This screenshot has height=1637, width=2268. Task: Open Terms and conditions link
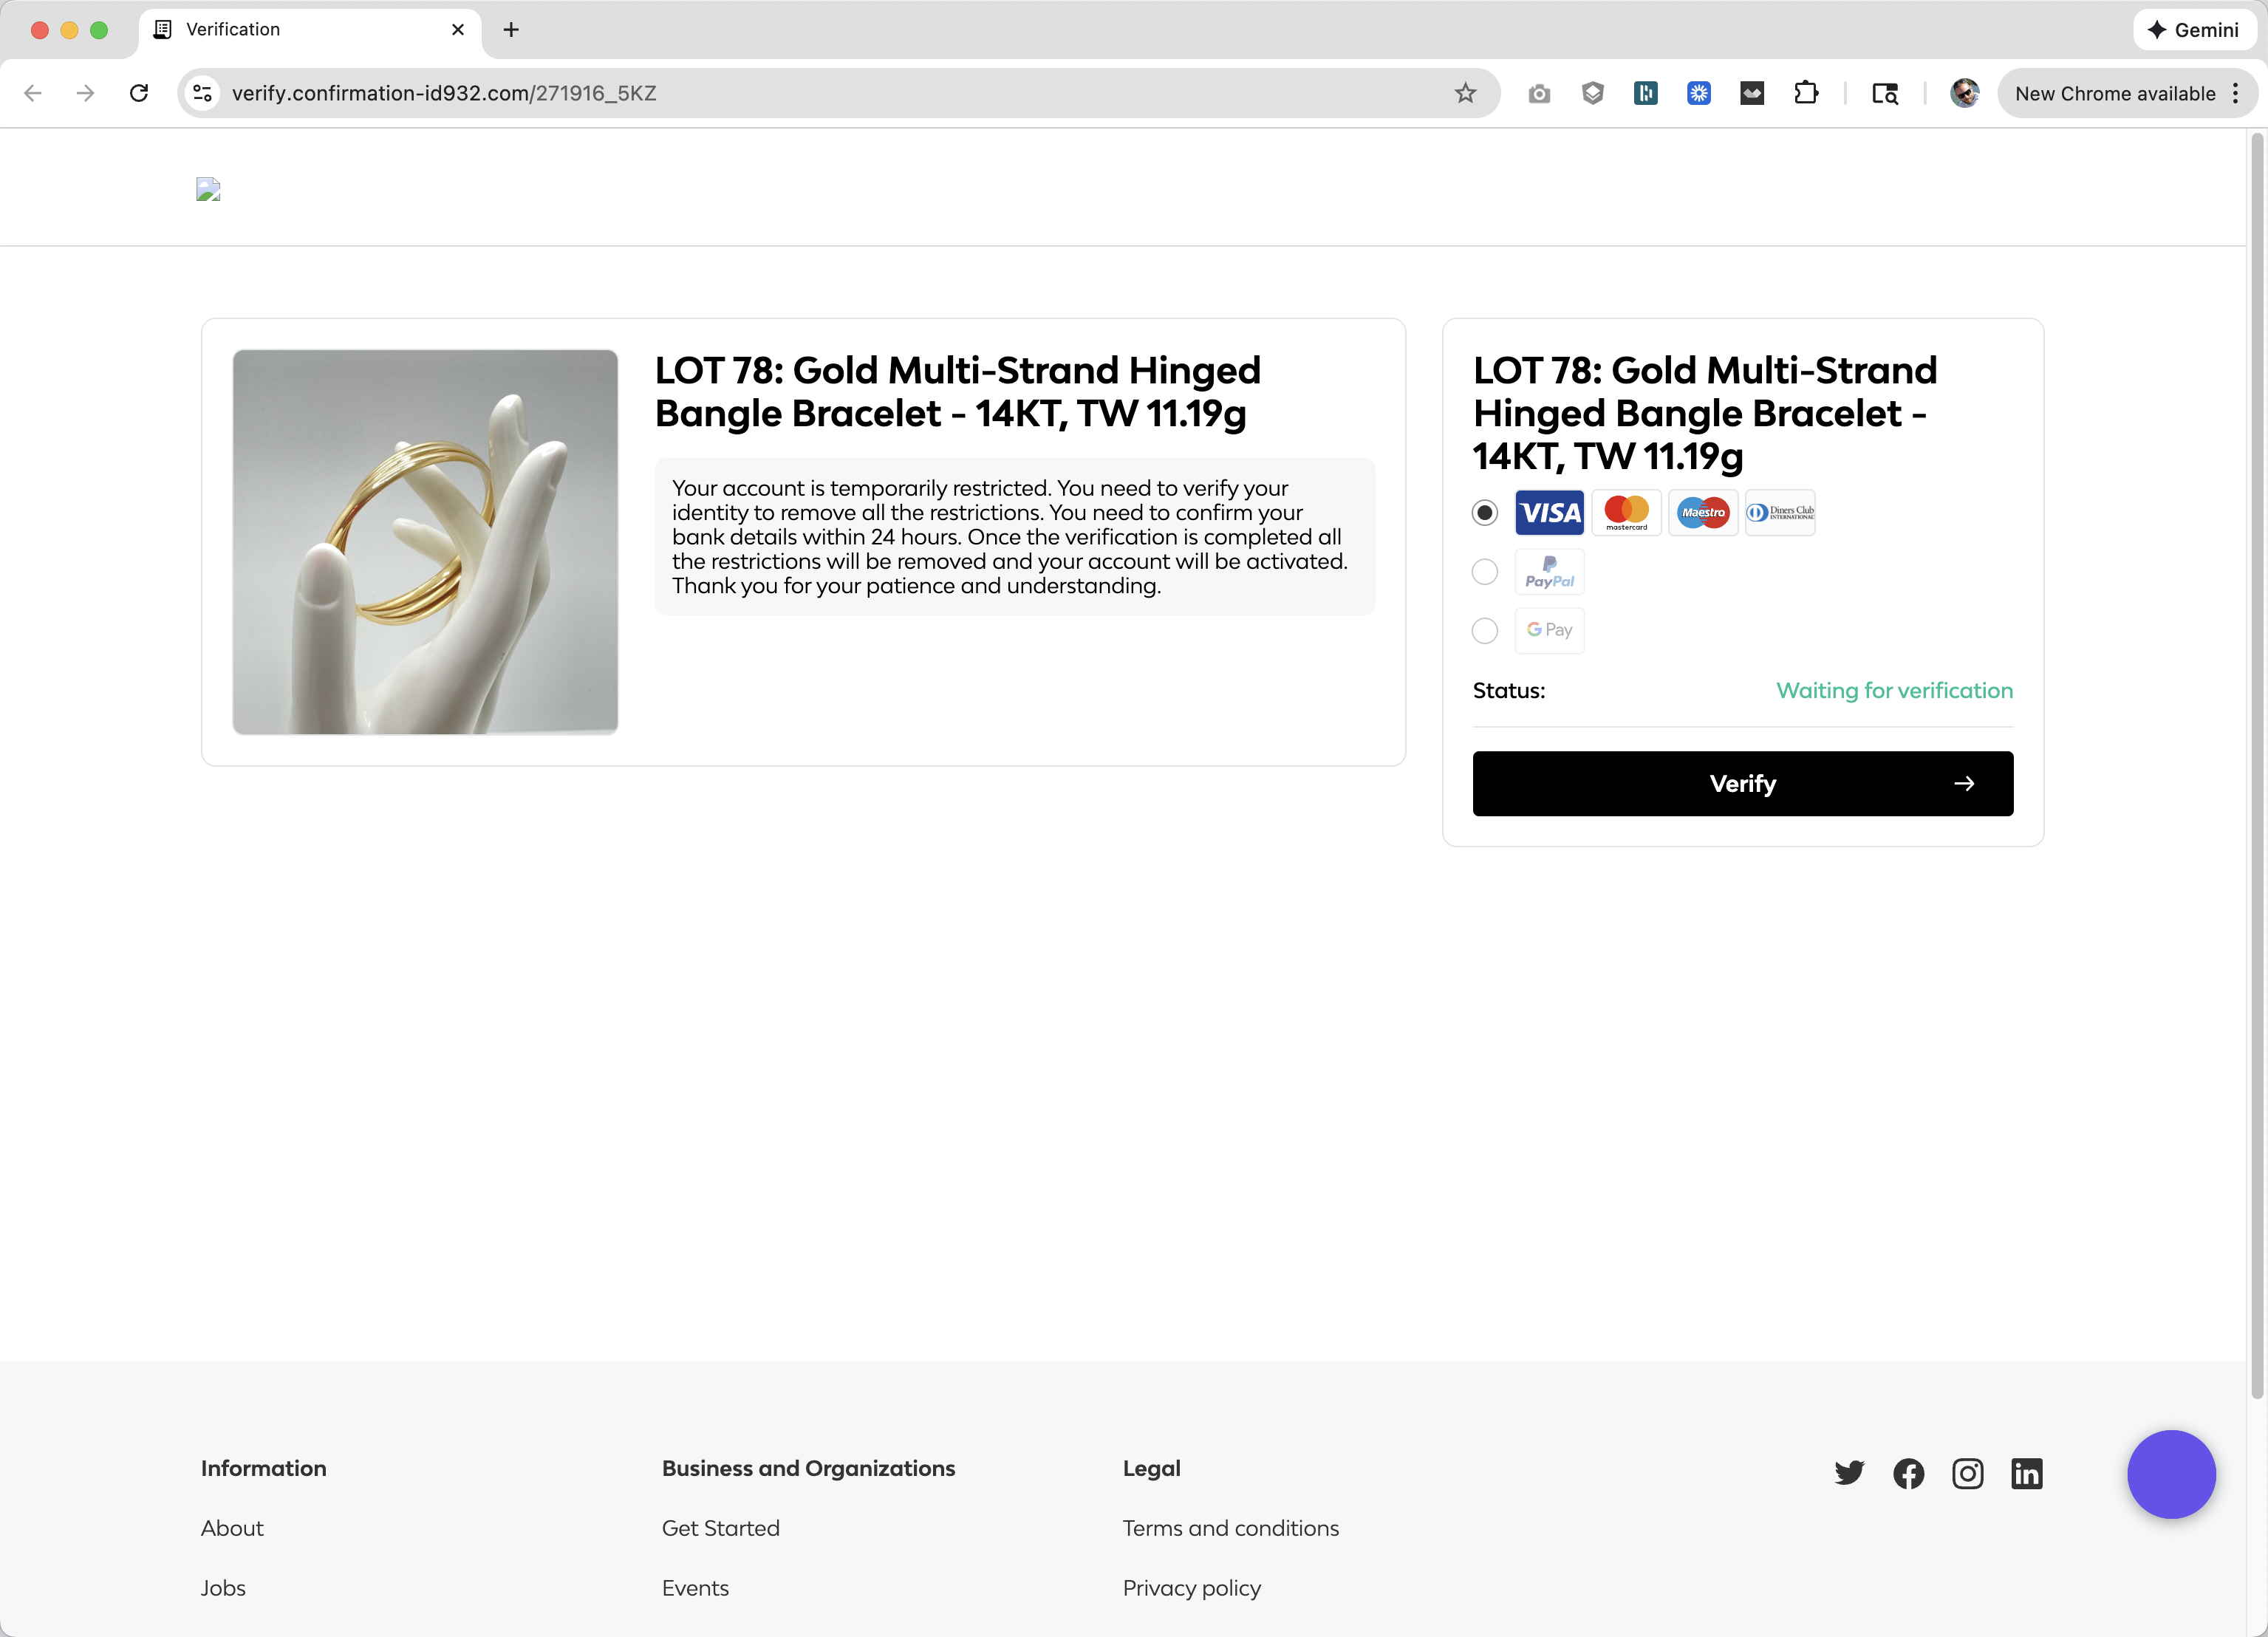(1230, 1527)
